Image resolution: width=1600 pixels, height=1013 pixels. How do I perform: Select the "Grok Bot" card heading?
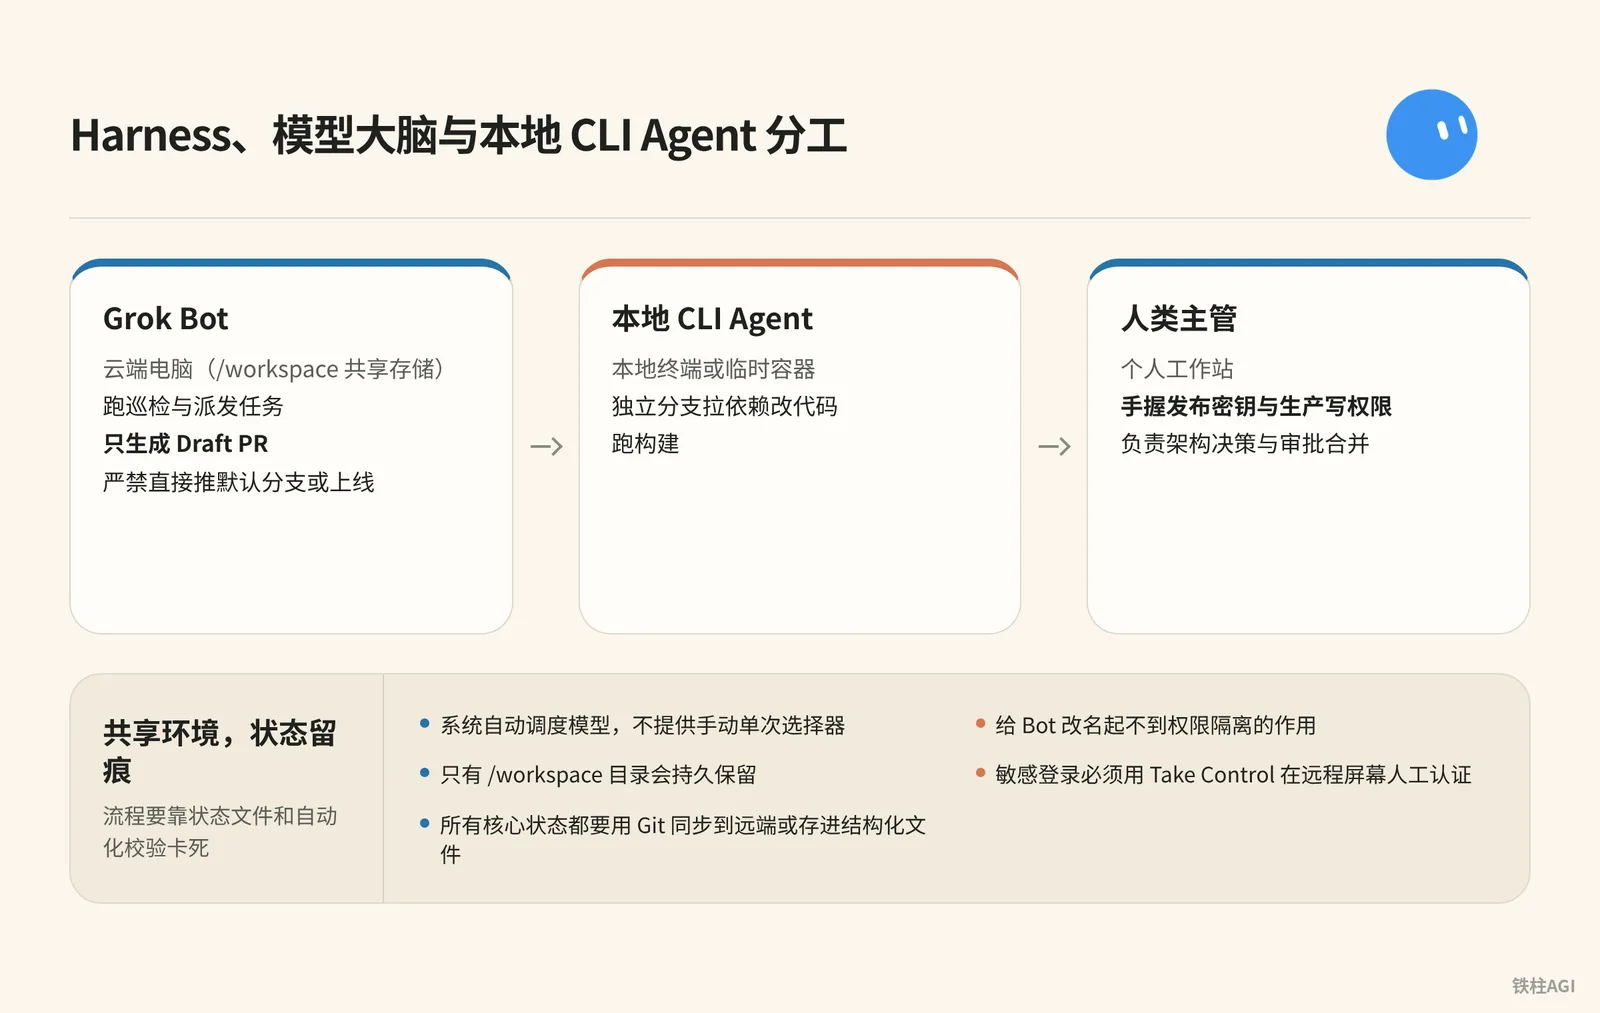click(x=166, y=319)
